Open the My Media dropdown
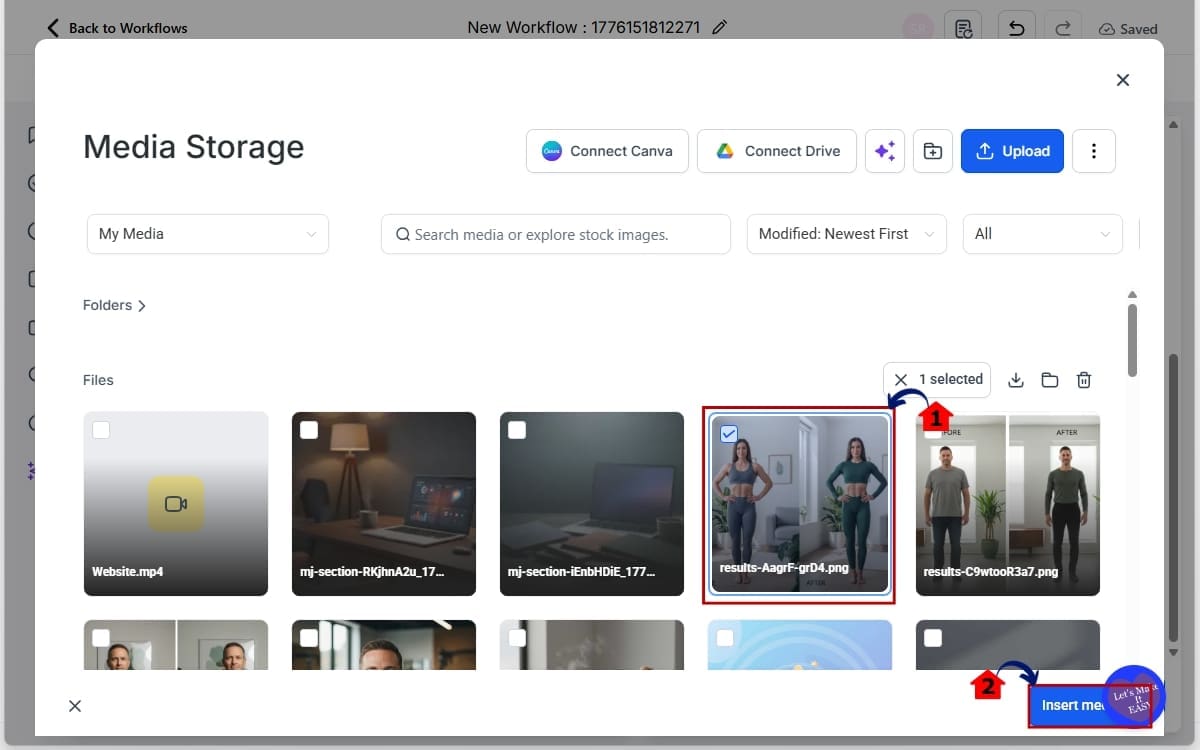This screenshot has height=750, width=1200. (x=207, y=233)
